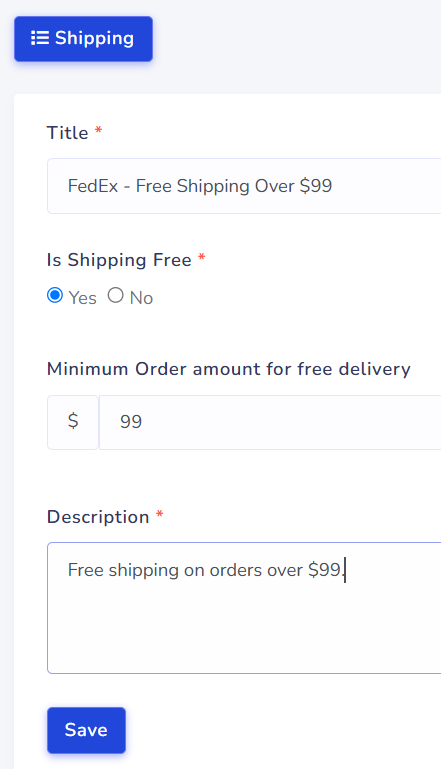Click the dollar sign currency prefix
This screenshot has width=441, height=769.
point(73,422)
